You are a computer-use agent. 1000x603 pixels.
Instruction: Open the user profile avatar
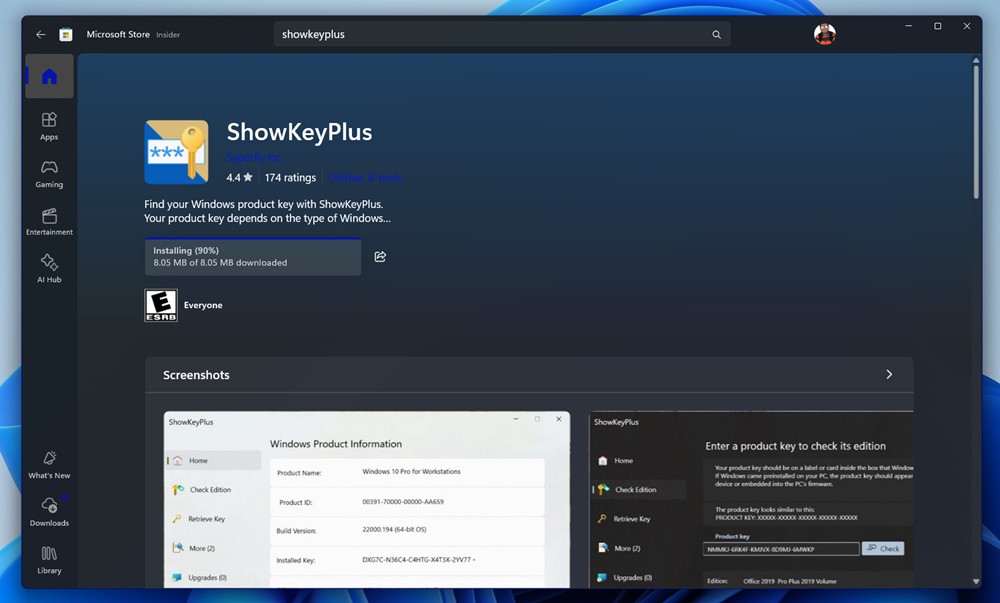coord(825,34)
